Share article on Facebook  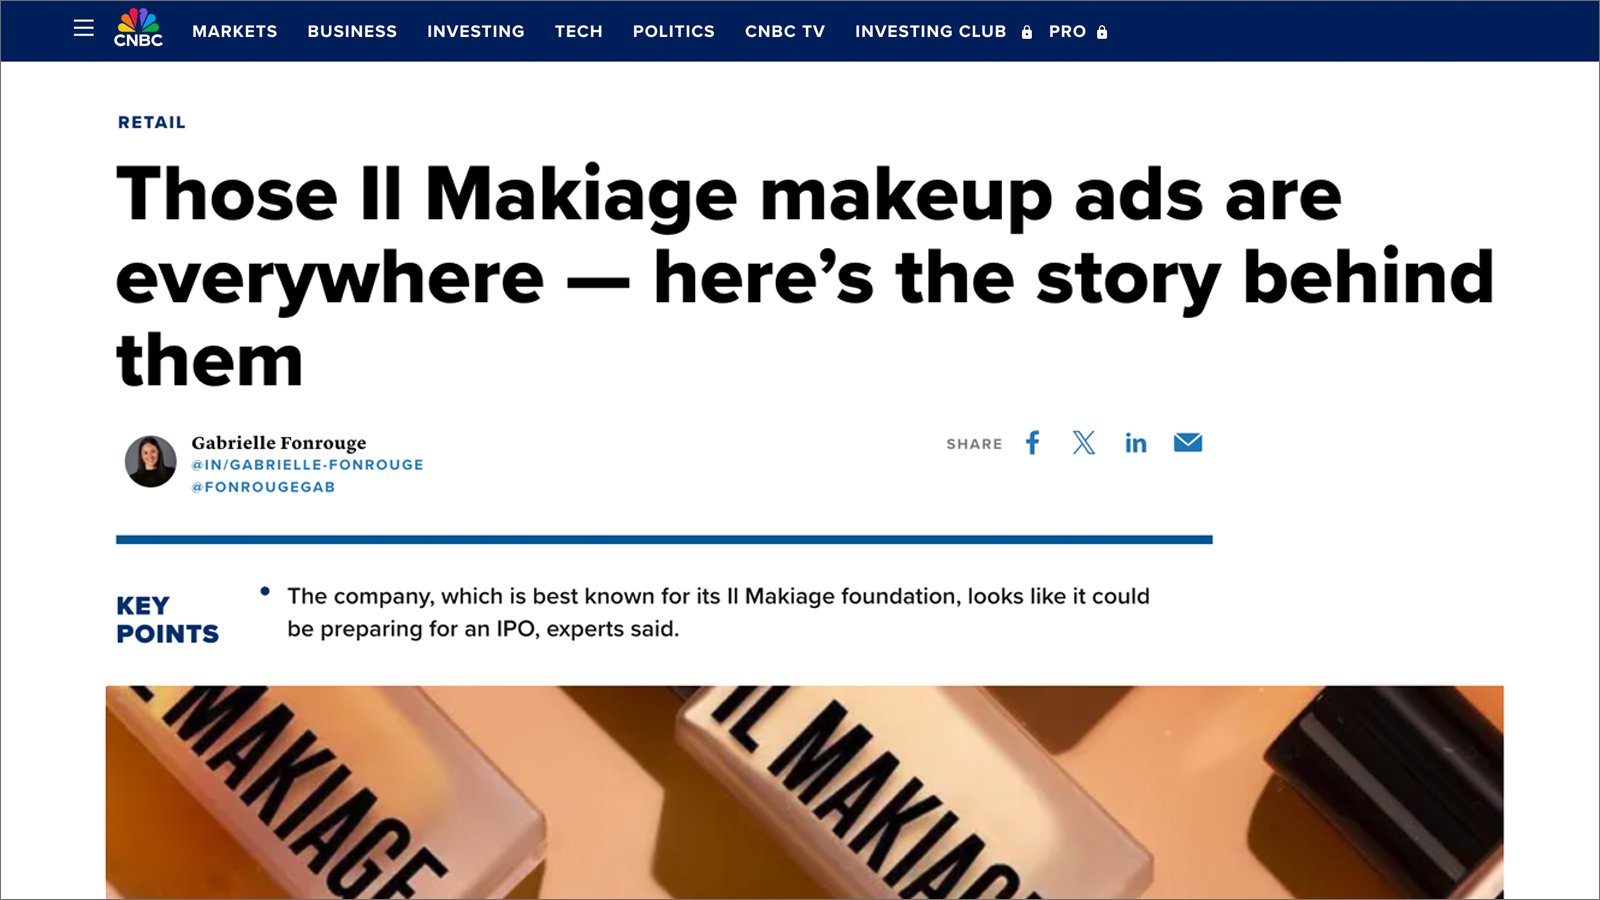click(1033, 443)
